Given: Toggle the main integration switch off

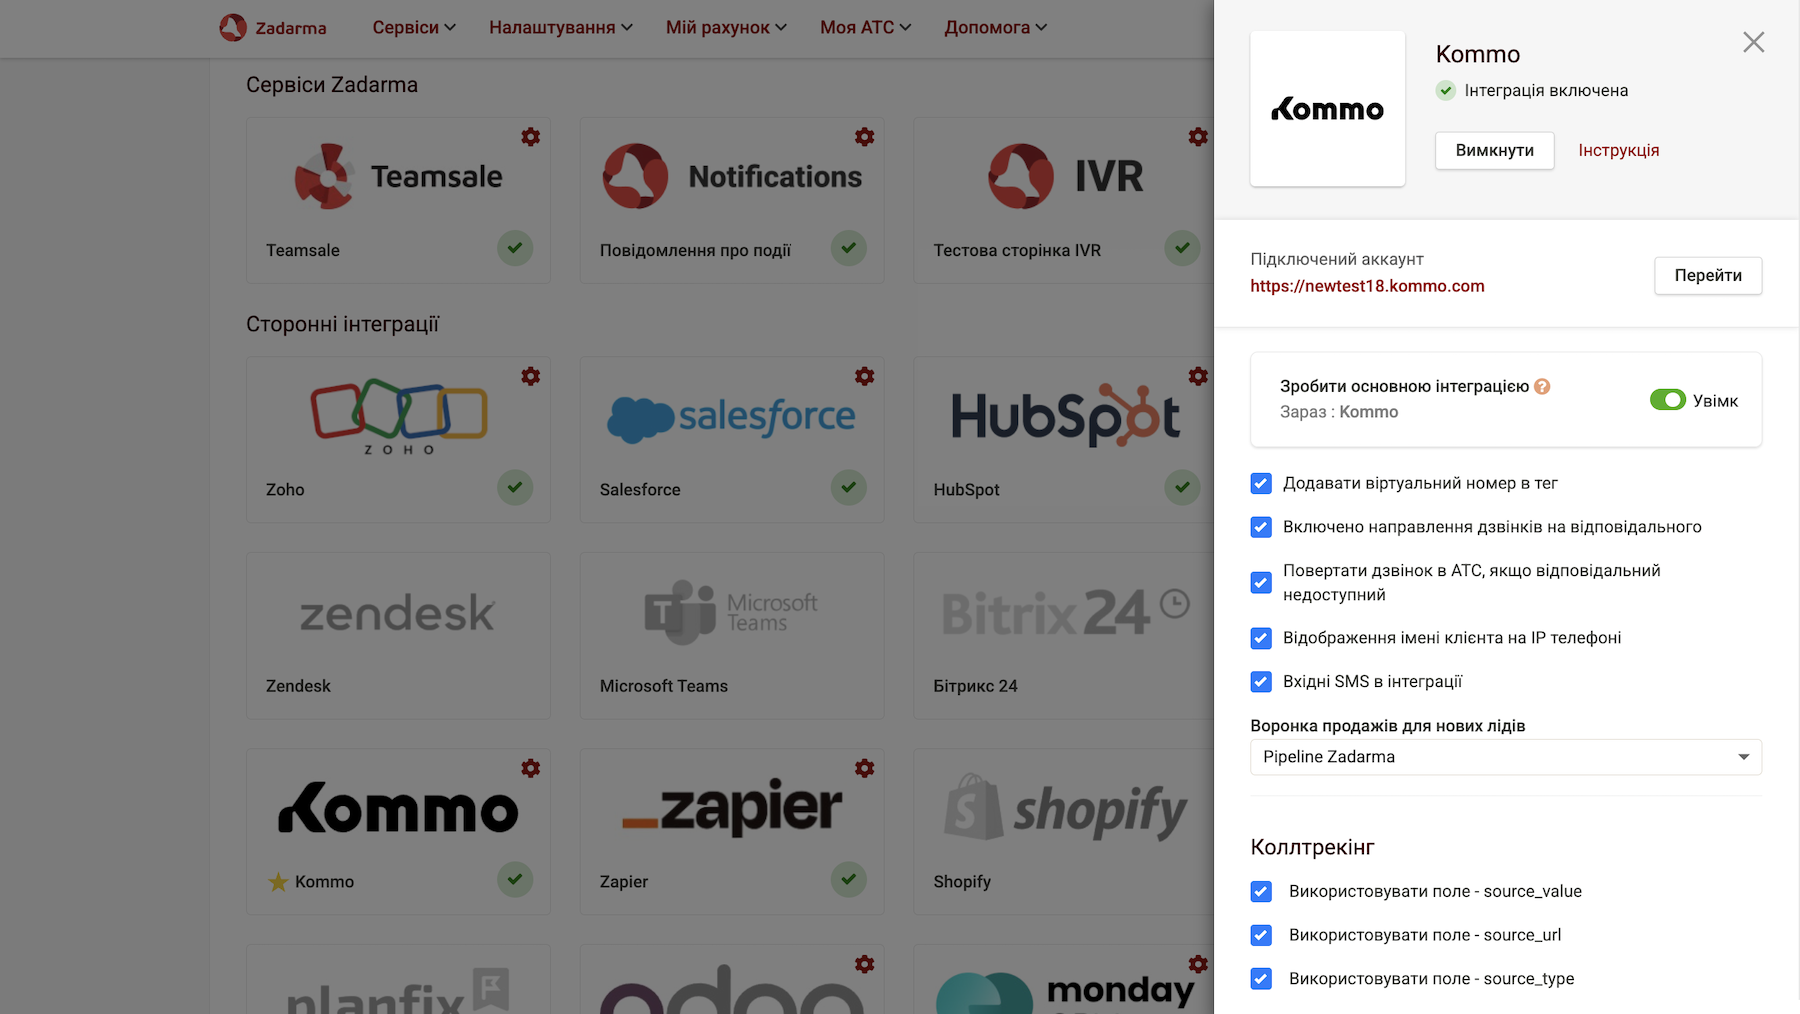Looking at the screenshot, I should click(x=1668, y=400).
